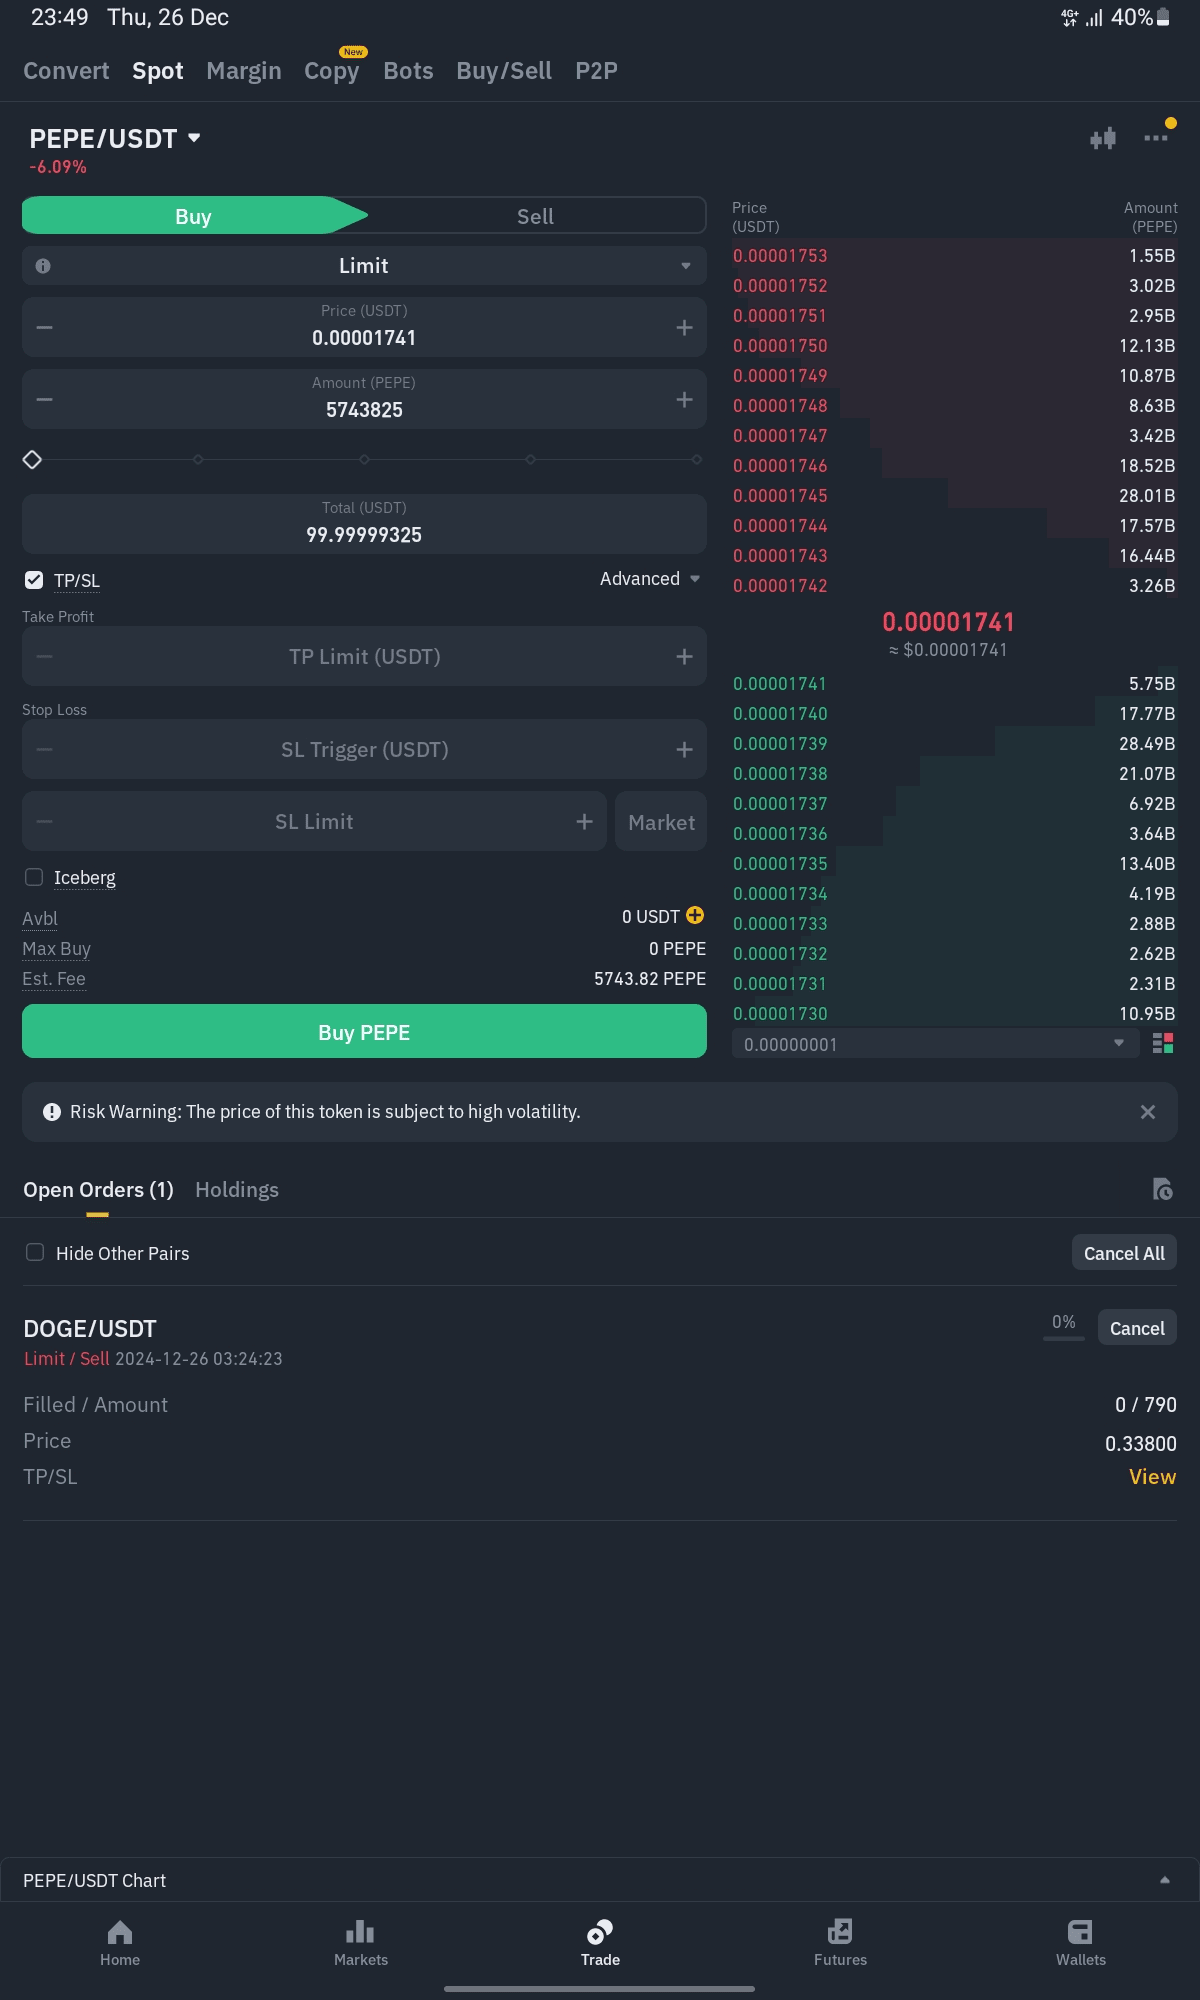
Task: Check Hide Other Pairs option
Action: (x=35, y=1253)
